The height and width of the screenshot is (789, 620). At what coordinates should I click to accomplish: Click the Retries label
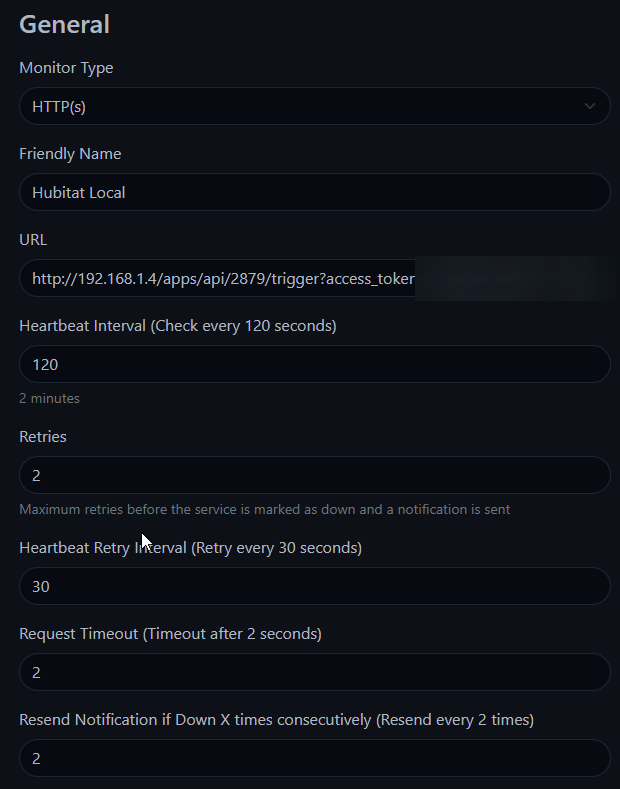pos(43,437)
